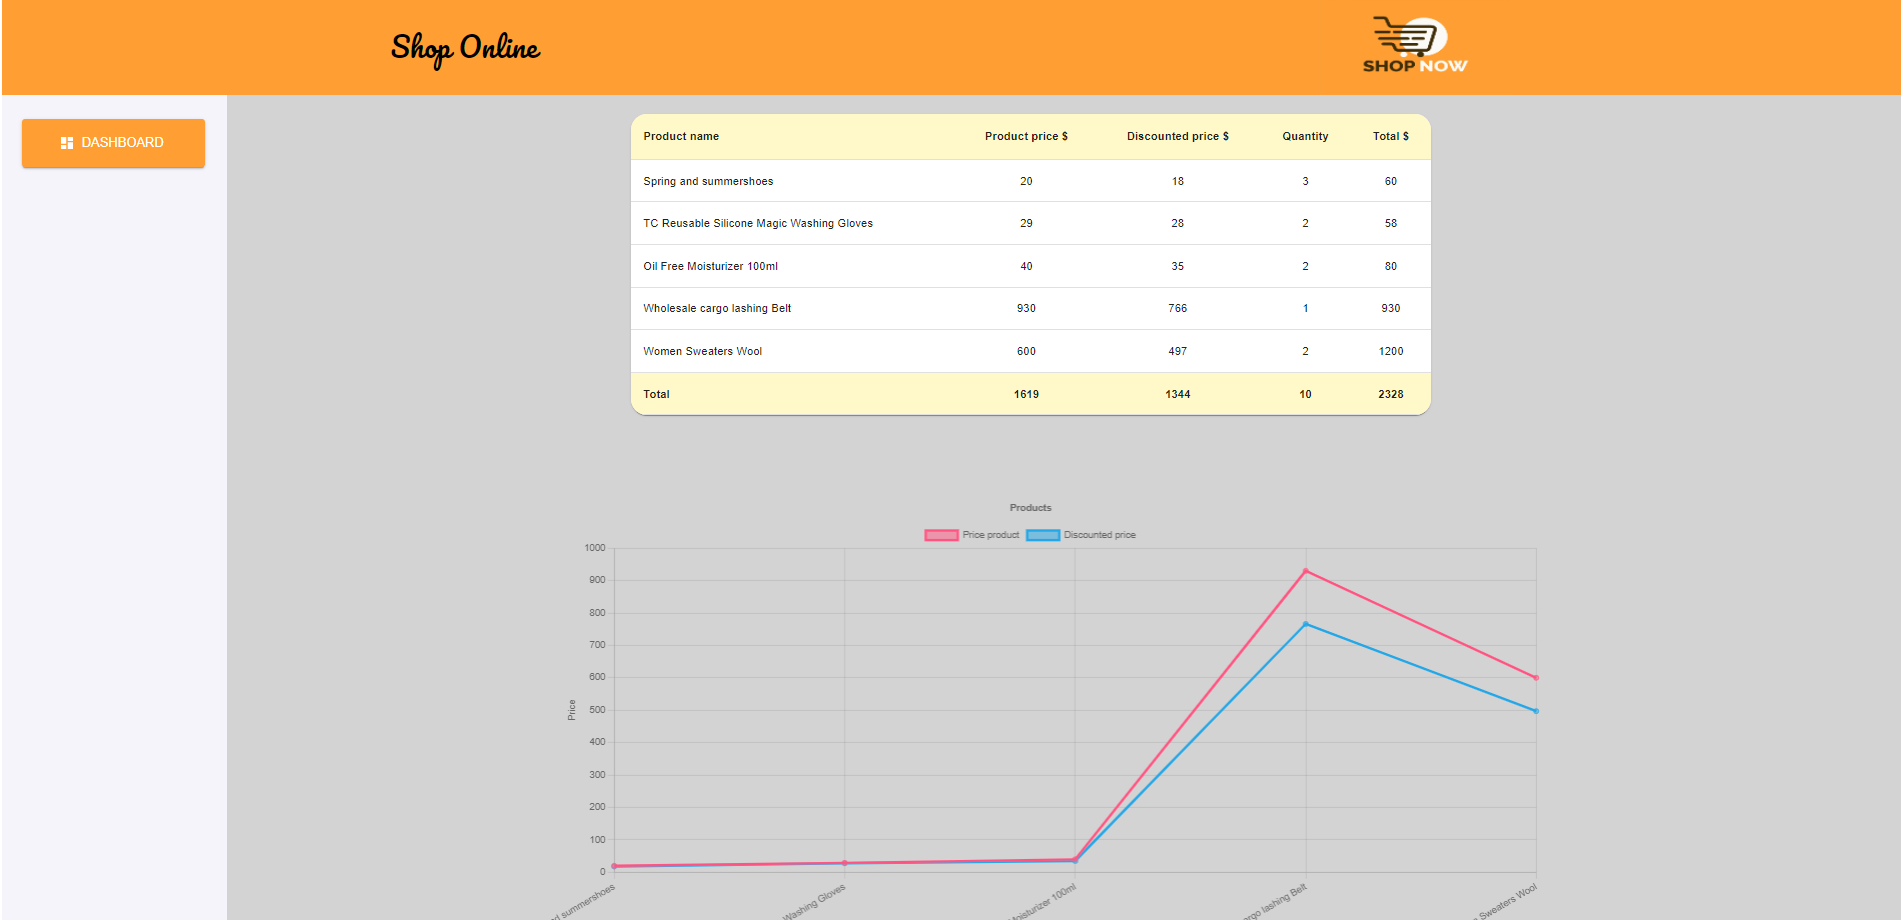Click the Shop Online header title
This screenshot has height=920, width=1901.
pos(464,47)
